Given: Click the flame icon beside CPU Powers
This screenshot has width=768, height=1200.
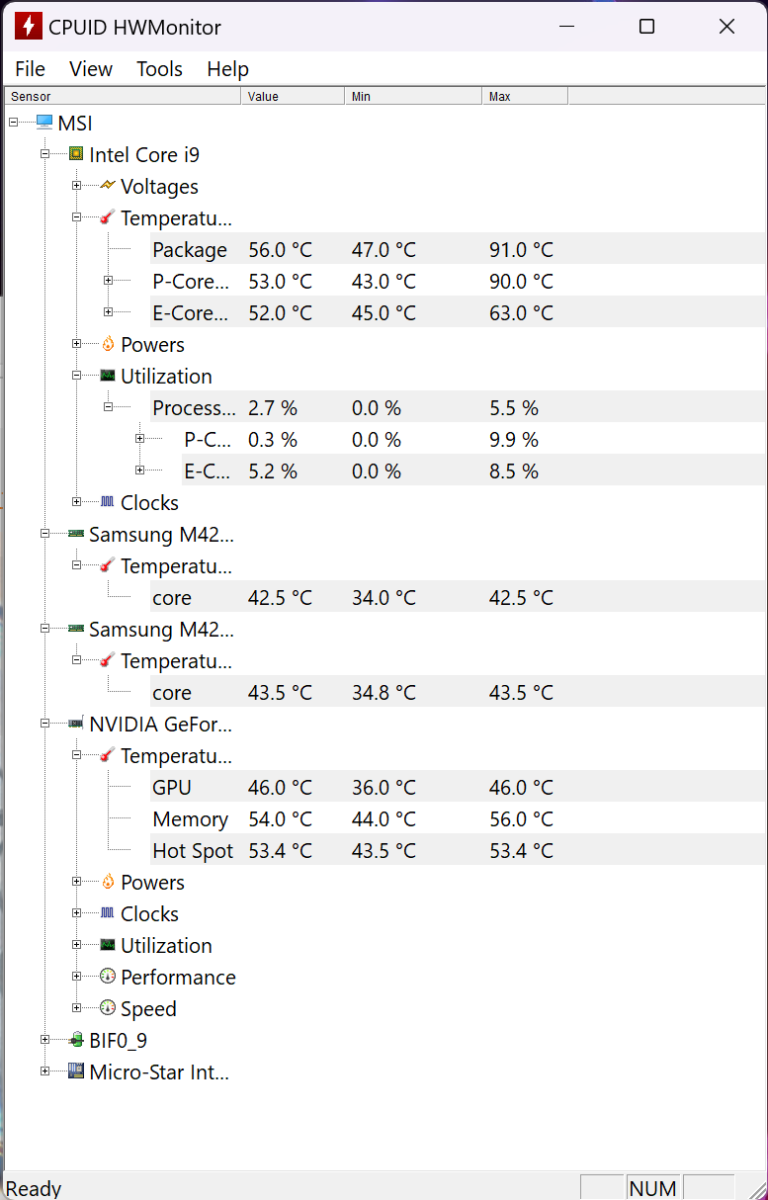Looking at the screenshot, I should (108, 345).
